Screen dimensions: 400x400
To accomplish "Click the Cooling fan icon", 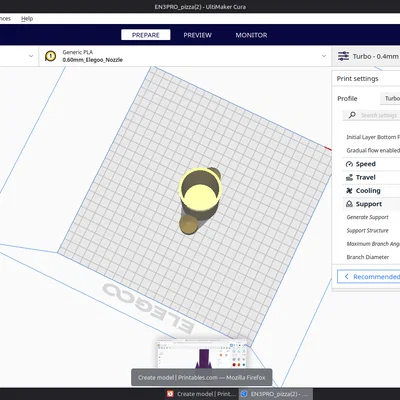I will [x=349, y=191].
